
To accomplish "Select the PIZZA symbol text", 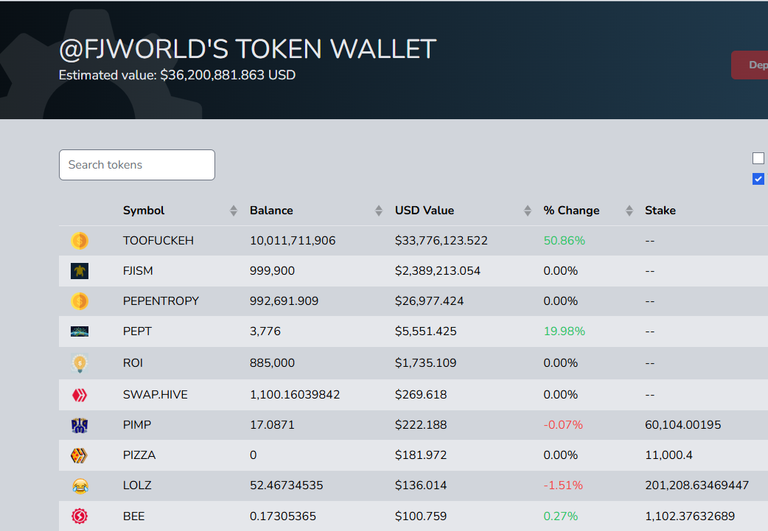I will (x=139, y=456).
